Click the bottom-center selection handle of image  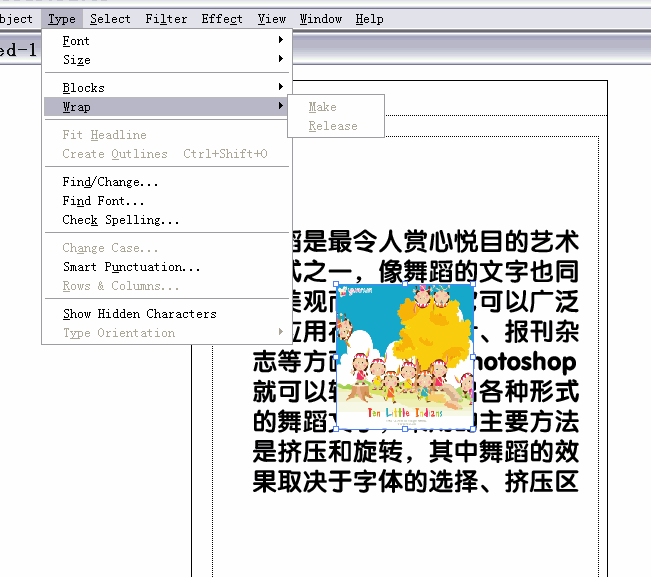[x=405, y=429]
